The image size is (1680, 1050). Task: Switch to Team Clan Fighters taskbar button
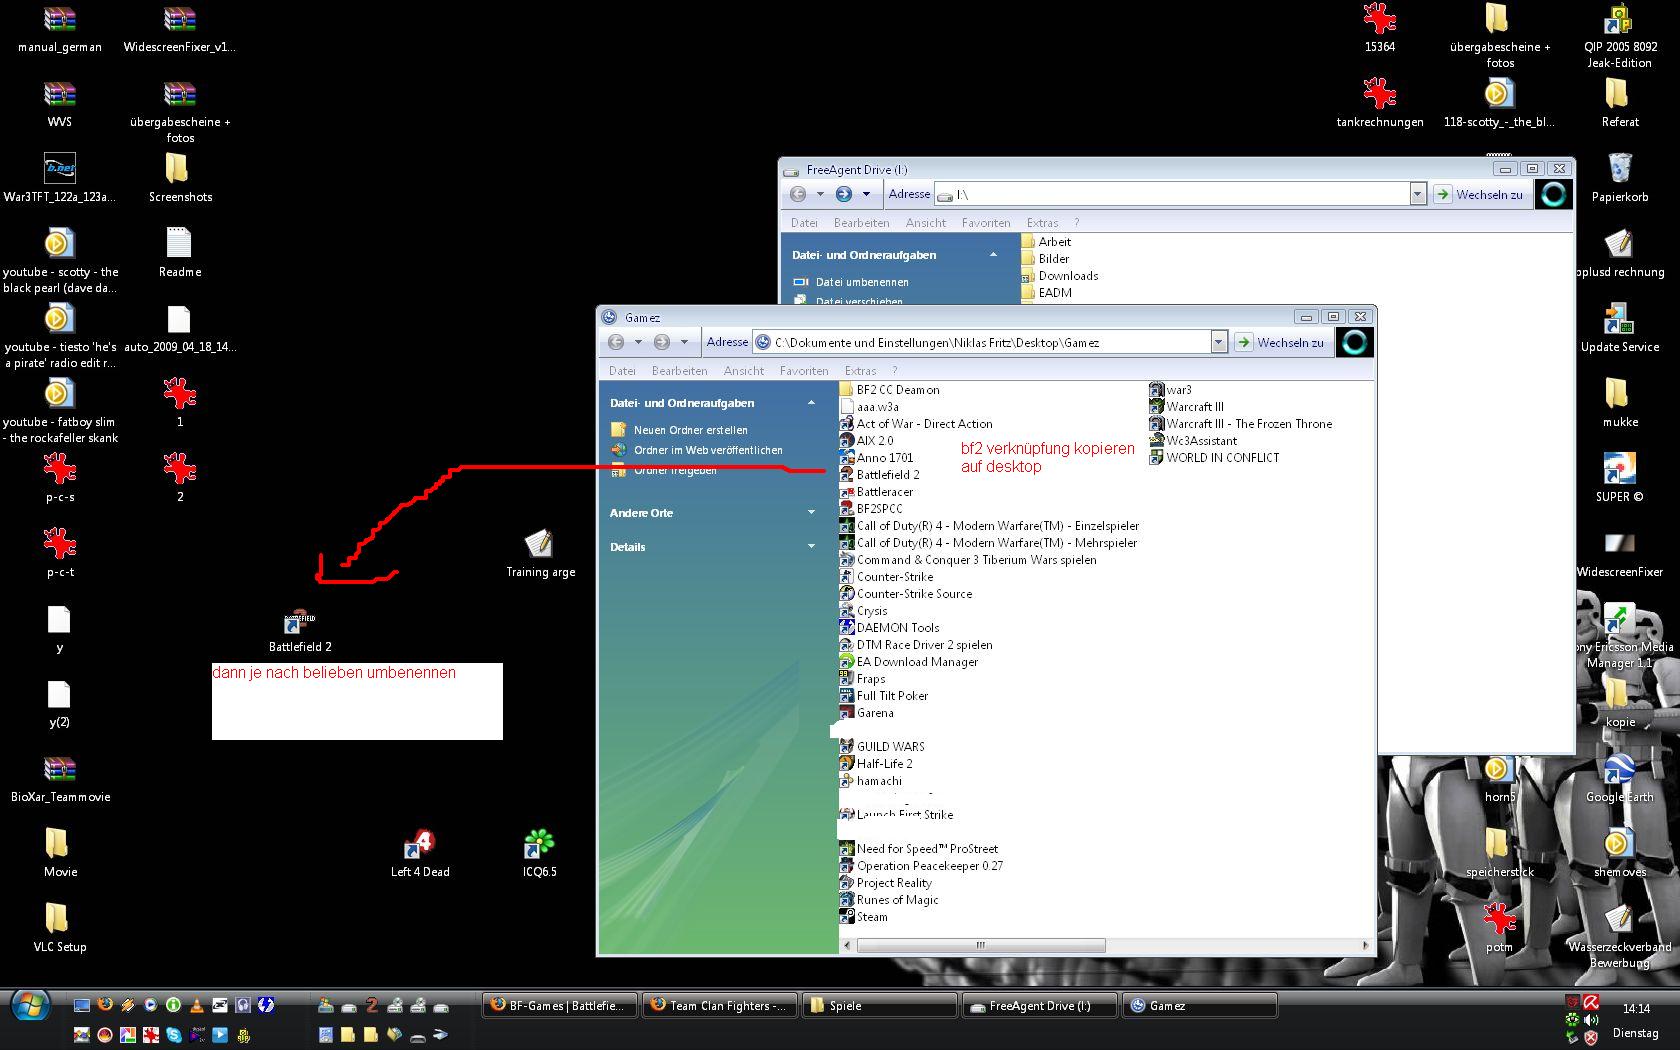point(719,1006)
